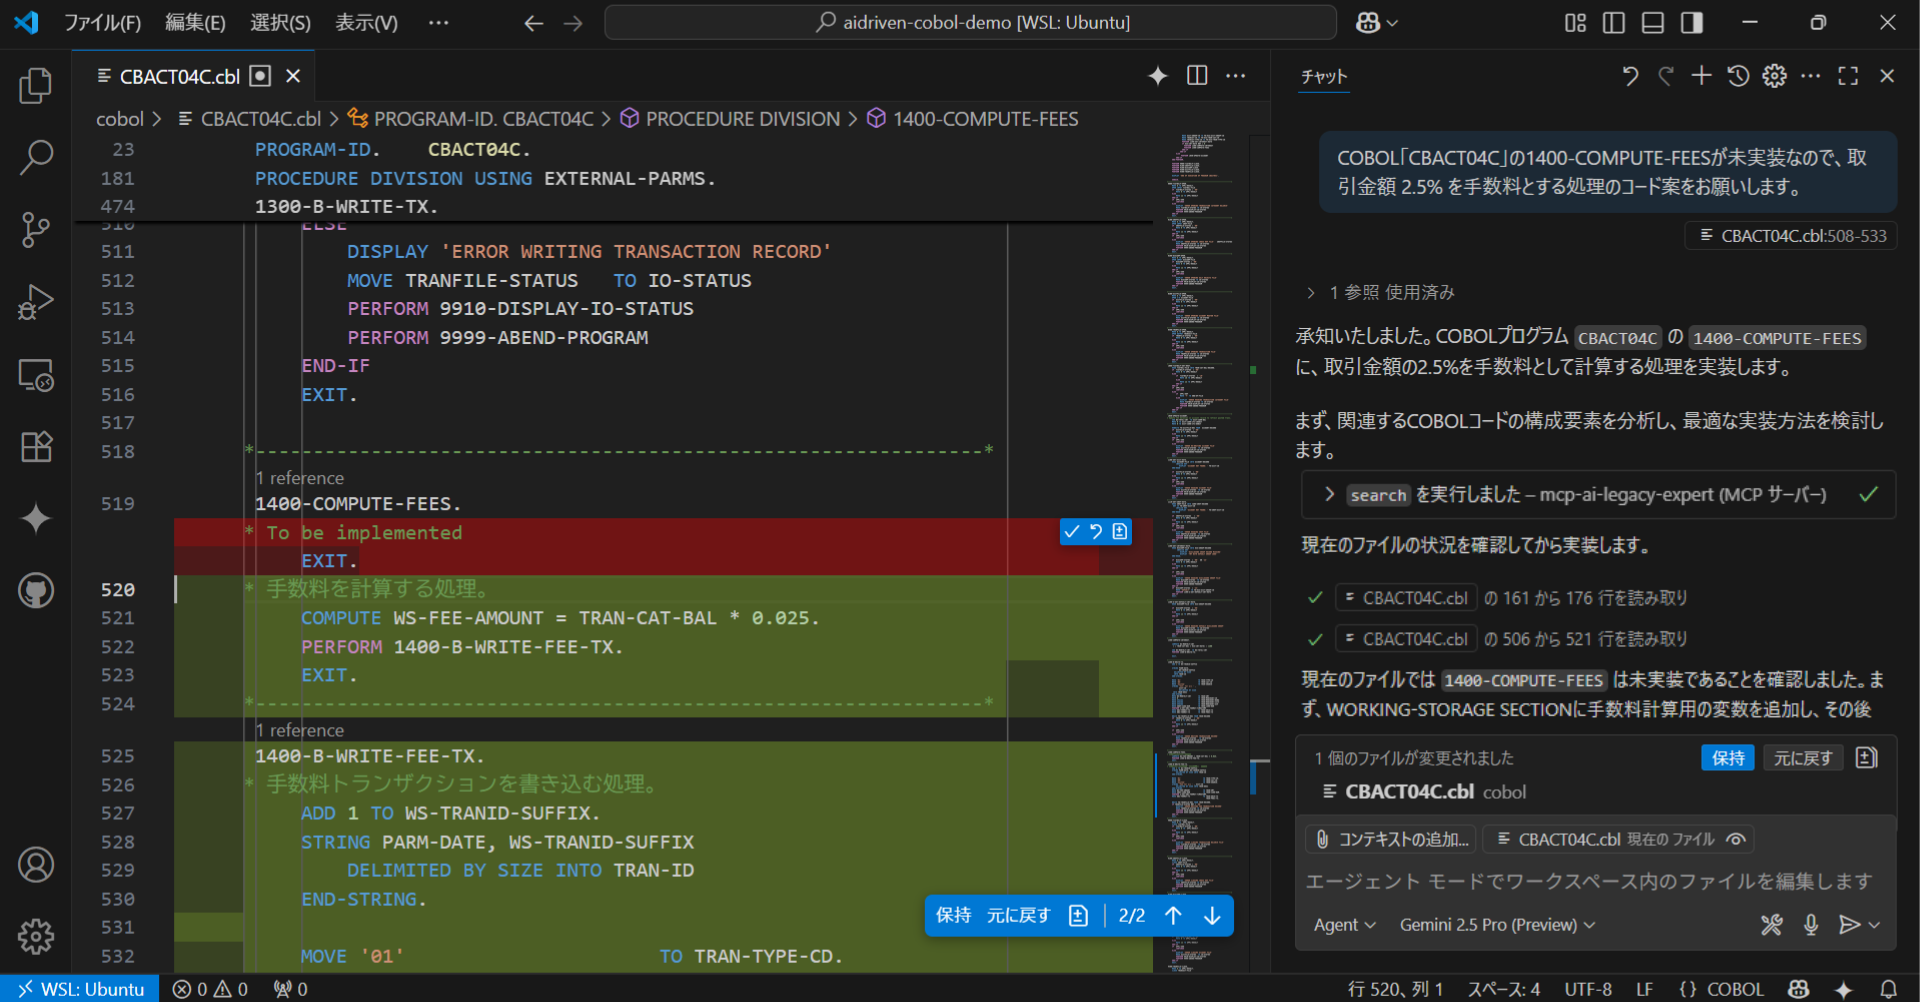Open Run and Debug view

(x=36, y=302)
